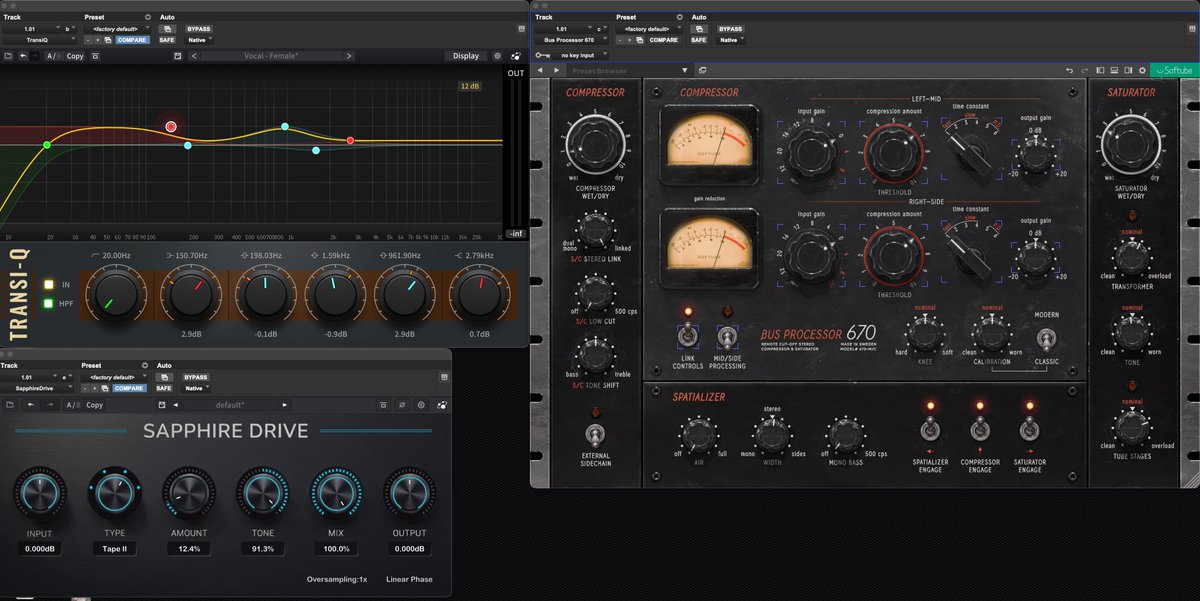Viewport: 1200px width, 601px height.
Task: Toggle right panel layout icon in Softube toolbar
Action: click(1128, 71)
